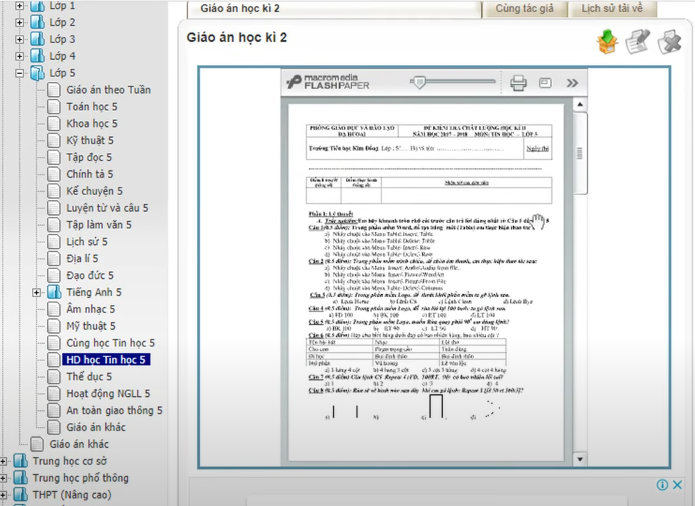The image size is (695, 506).
Task: Expand the Tiếng Anh 5 subfolder
Action: [37, 293]
